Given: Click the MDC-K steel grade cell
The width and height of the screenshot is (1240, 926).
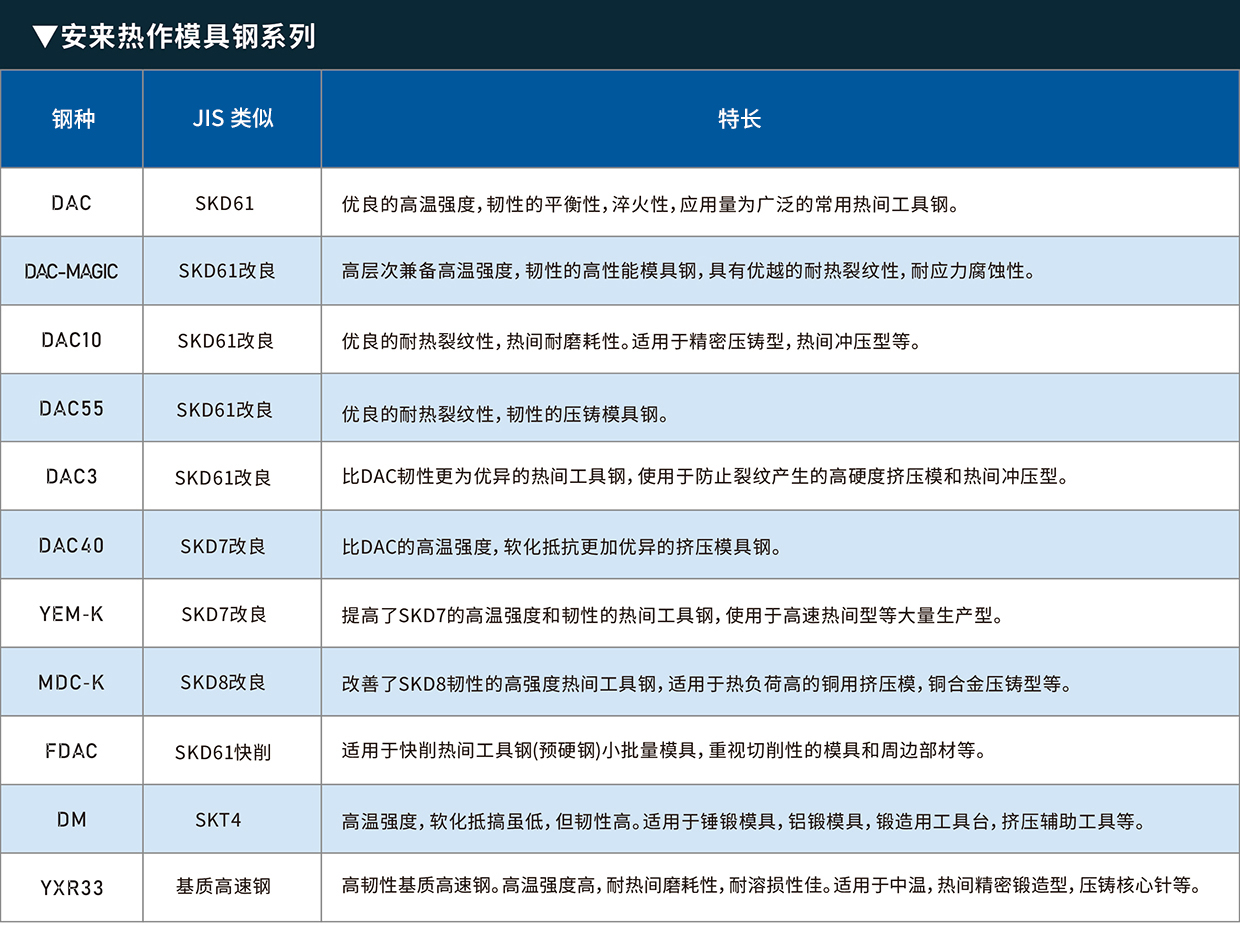Looking at the screenshot, I should tap(72, 683).
